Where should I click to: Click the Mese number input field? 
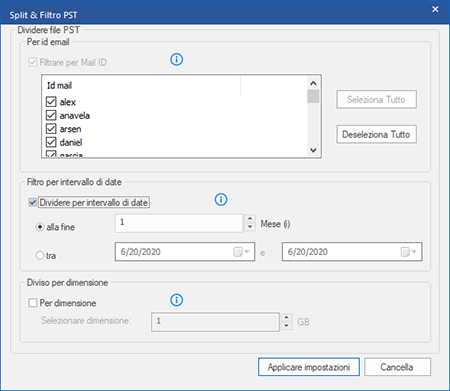179,223
